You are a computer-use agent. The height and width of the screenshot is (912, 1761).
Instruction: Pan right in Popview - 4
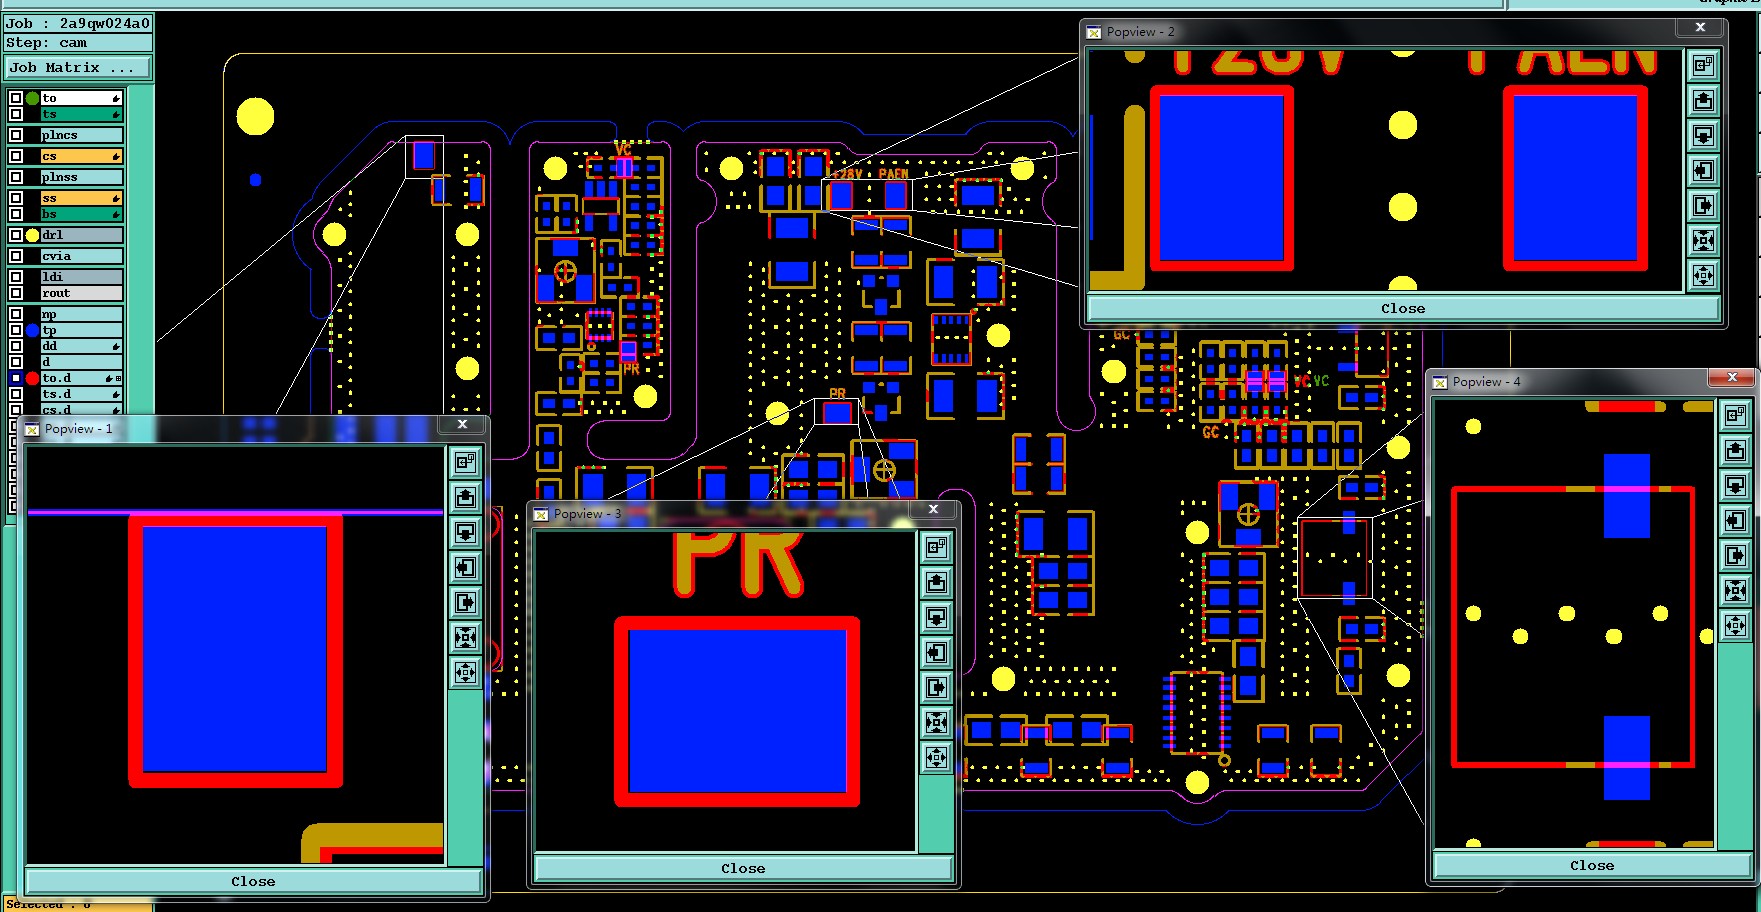[1735, 555]
